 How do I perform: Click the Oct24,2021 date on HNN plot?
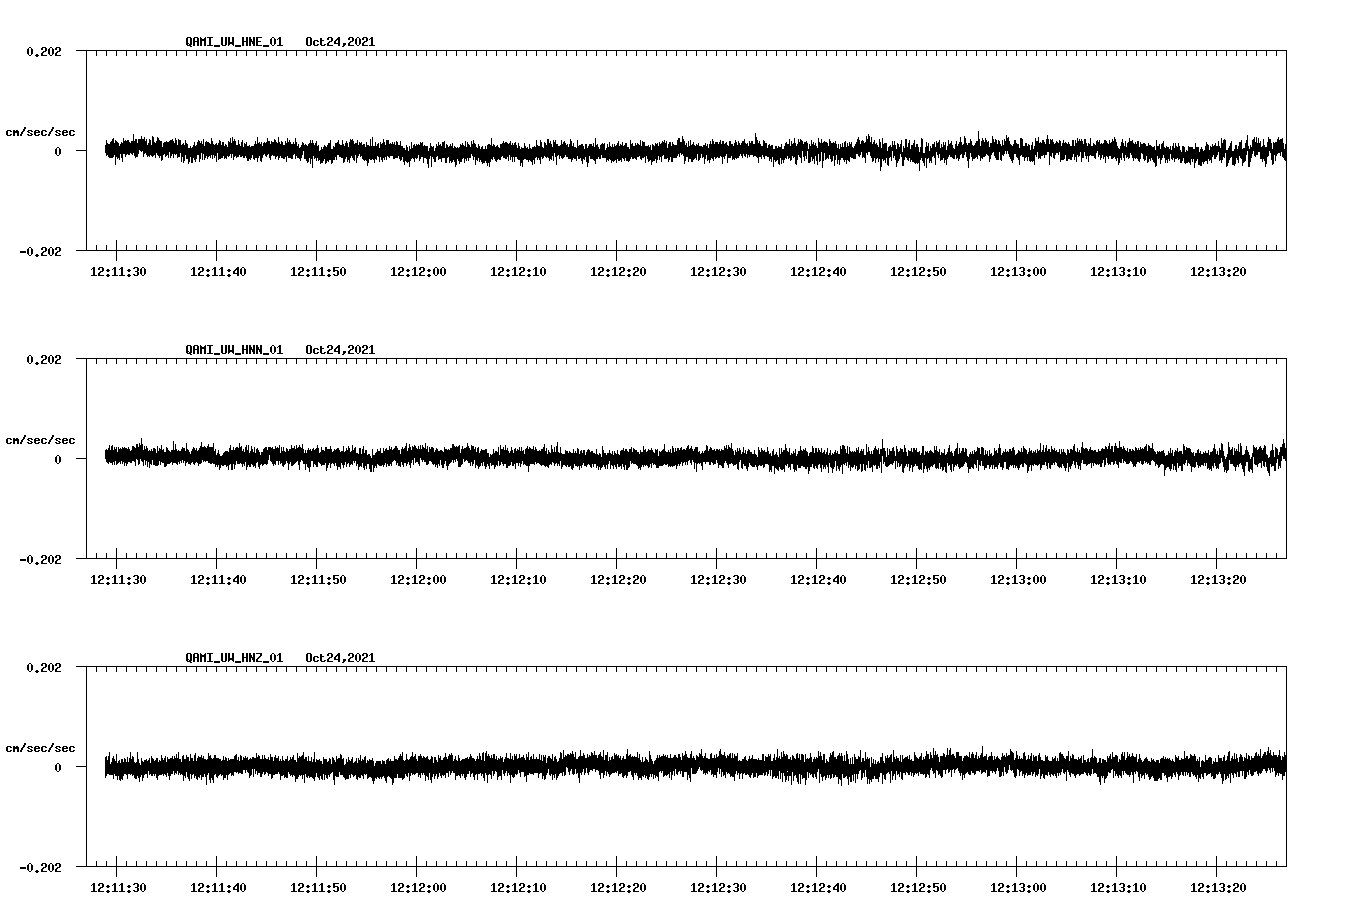[340, 350]
